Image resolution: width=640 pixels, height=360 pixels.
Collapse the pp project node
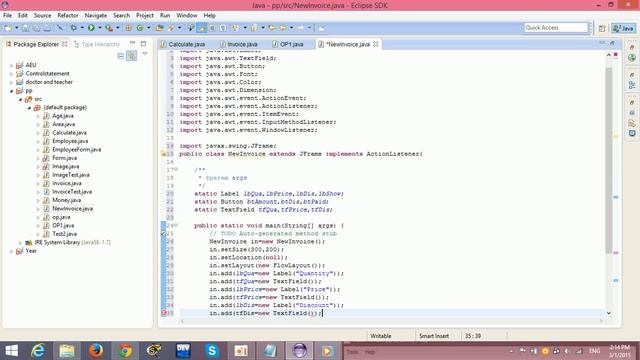click(x=11, y=91)
